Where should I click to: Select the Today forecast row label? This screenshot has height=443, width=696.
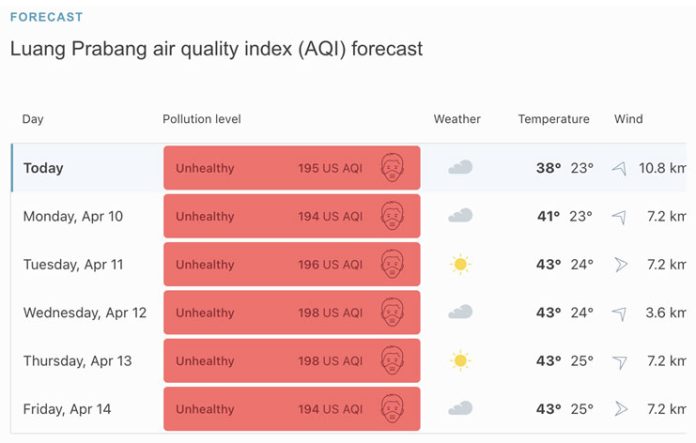pyautogui.click(x=44, y=168)
